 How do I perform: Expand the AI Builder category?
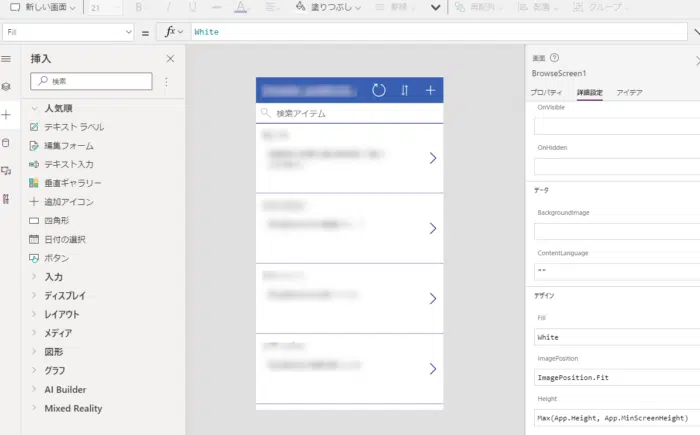[x=65, y=389]
